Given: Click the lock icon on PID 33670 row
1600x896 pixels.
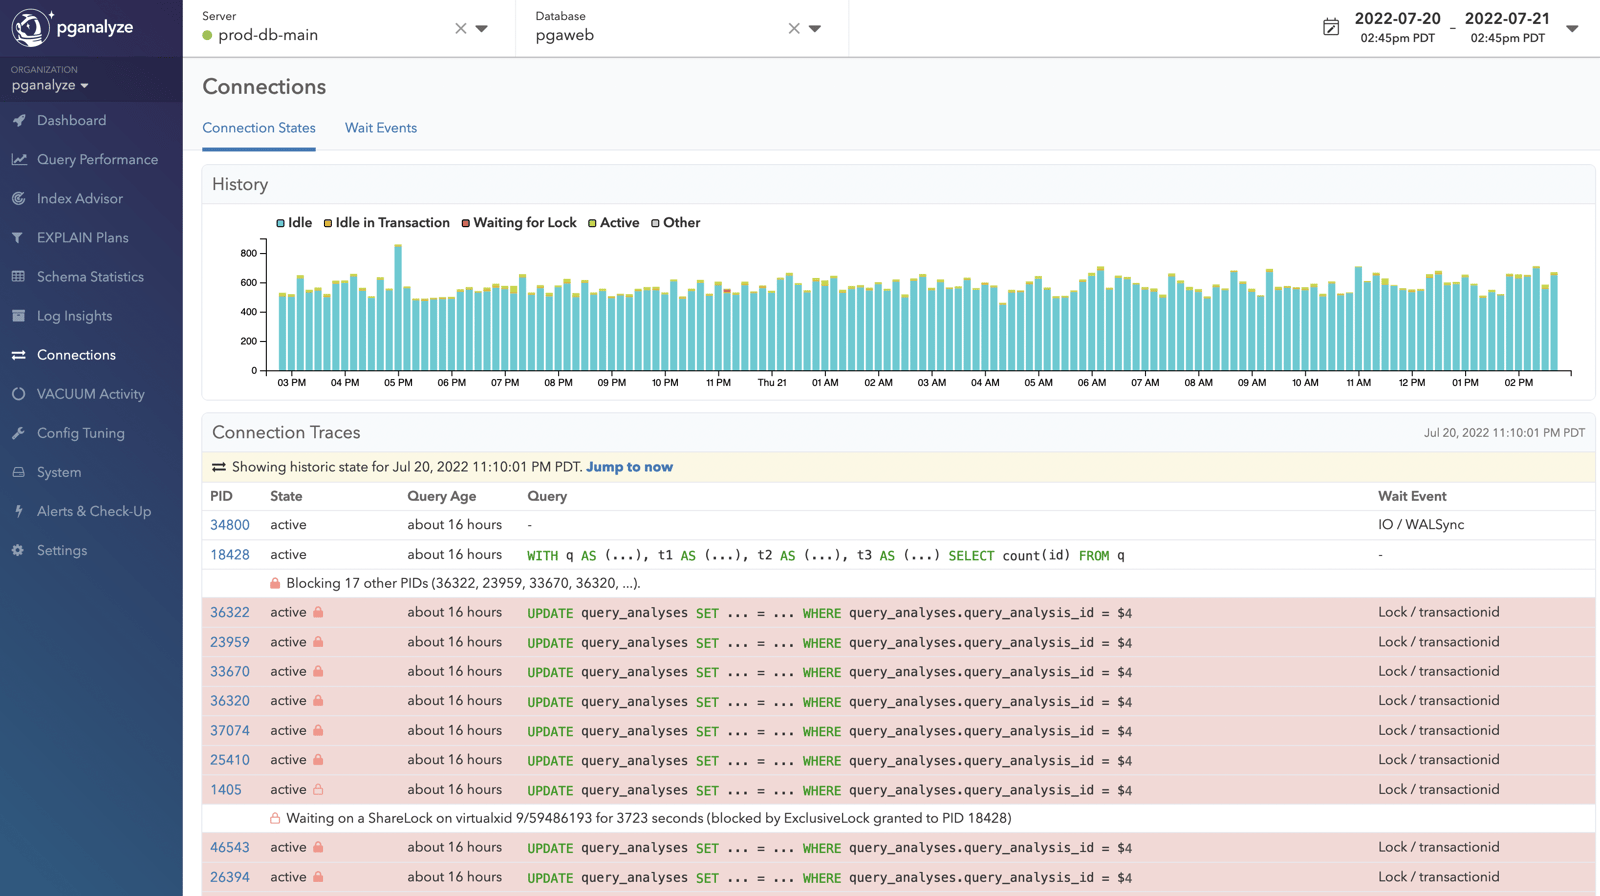Looking at the screenshot, I should [x=318, y=671].
